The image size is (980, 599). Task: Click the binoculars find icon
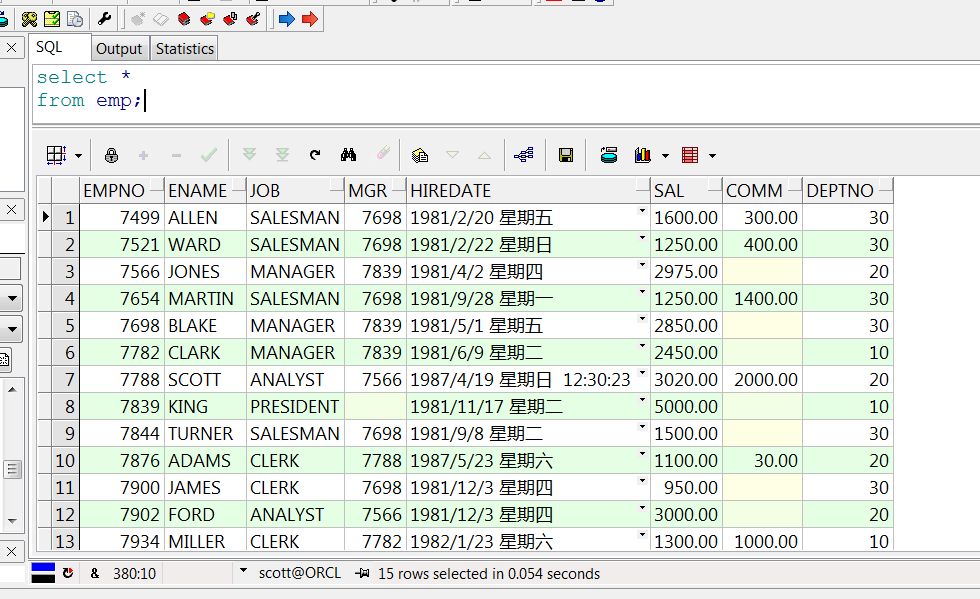348,154
